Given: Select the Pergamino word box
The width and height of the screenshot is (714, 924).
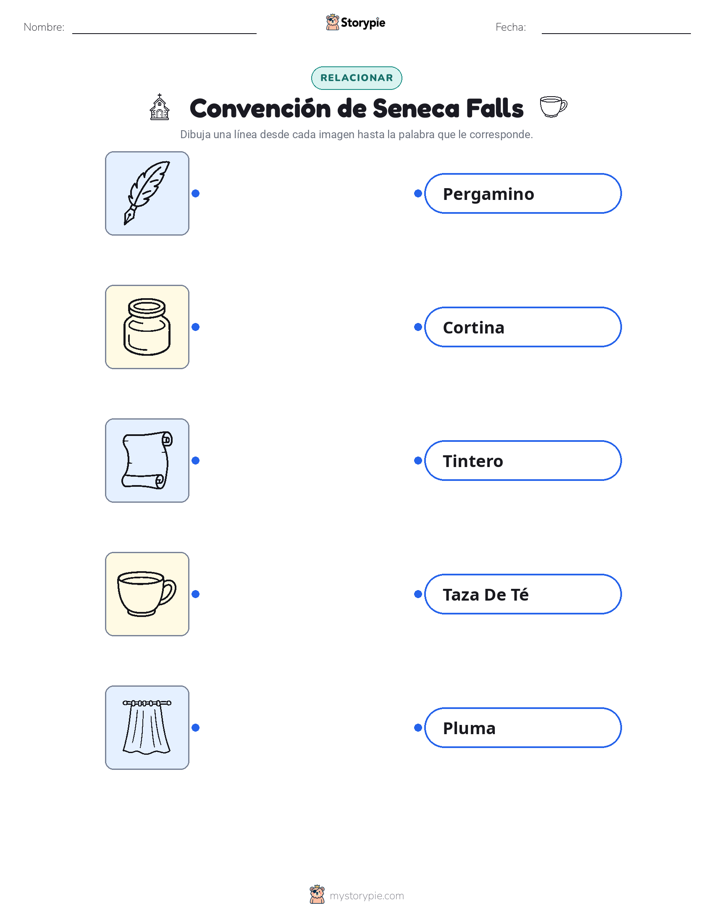Looking at the screenshot, I should (x=523, y=193).
